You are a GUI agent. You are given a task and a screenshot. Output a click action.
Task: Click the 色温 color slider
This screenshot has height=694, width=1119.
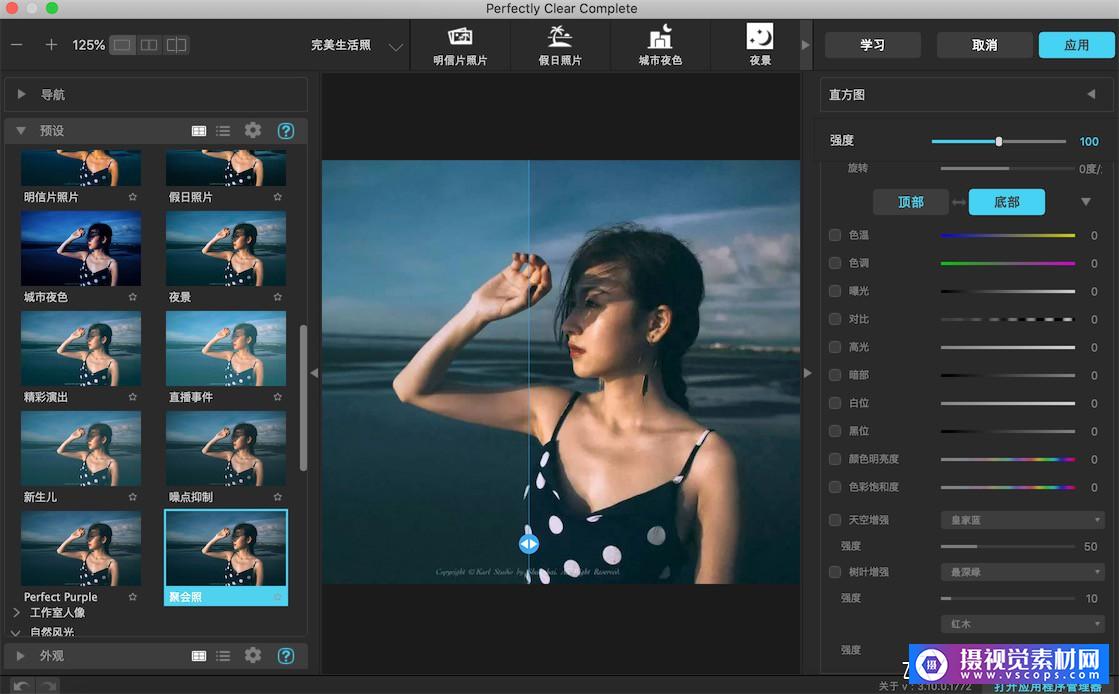[x=1008, y=235]
